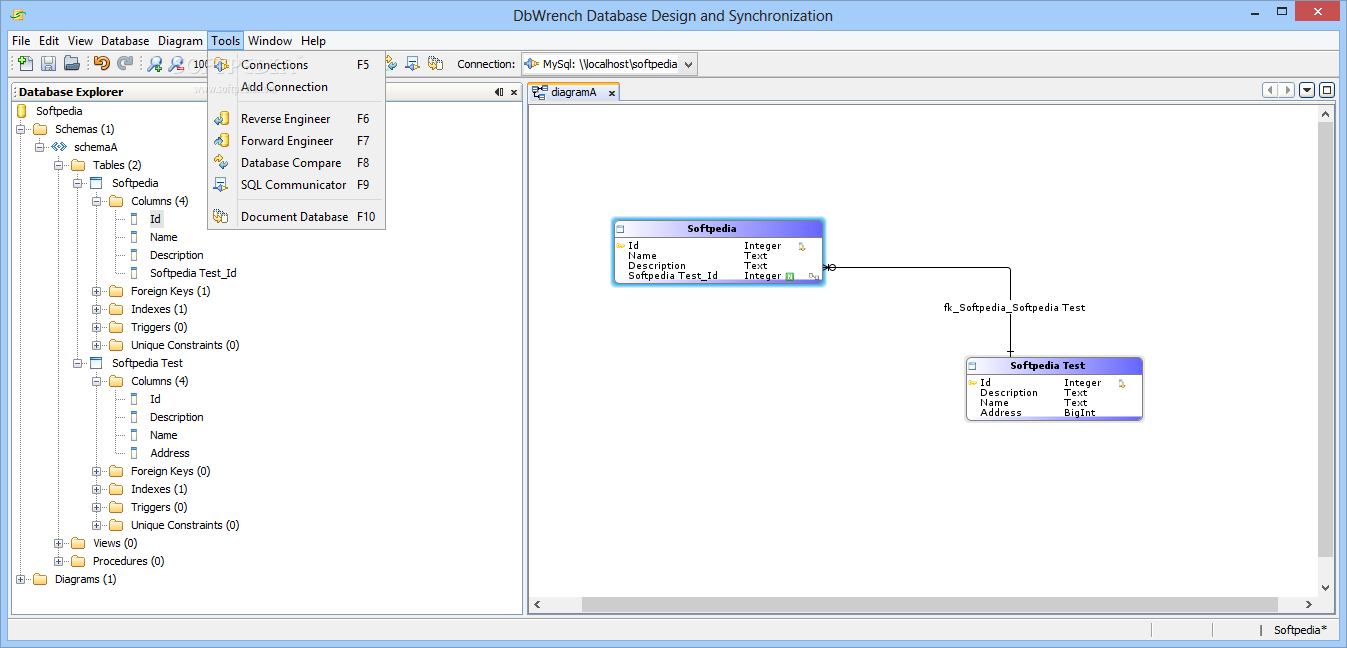Viewport: 1347px width, 648px height.
Task: Click the SQL Communicator menu icon
Action: (x=221, y=185)
